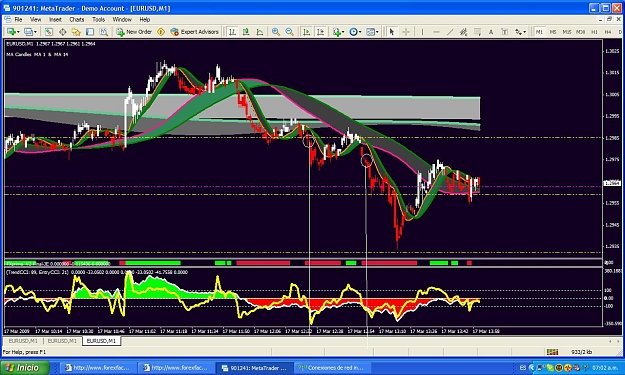Click the Arrows objects icon
This screenshot has width=625, height=375.
point(518,32)
